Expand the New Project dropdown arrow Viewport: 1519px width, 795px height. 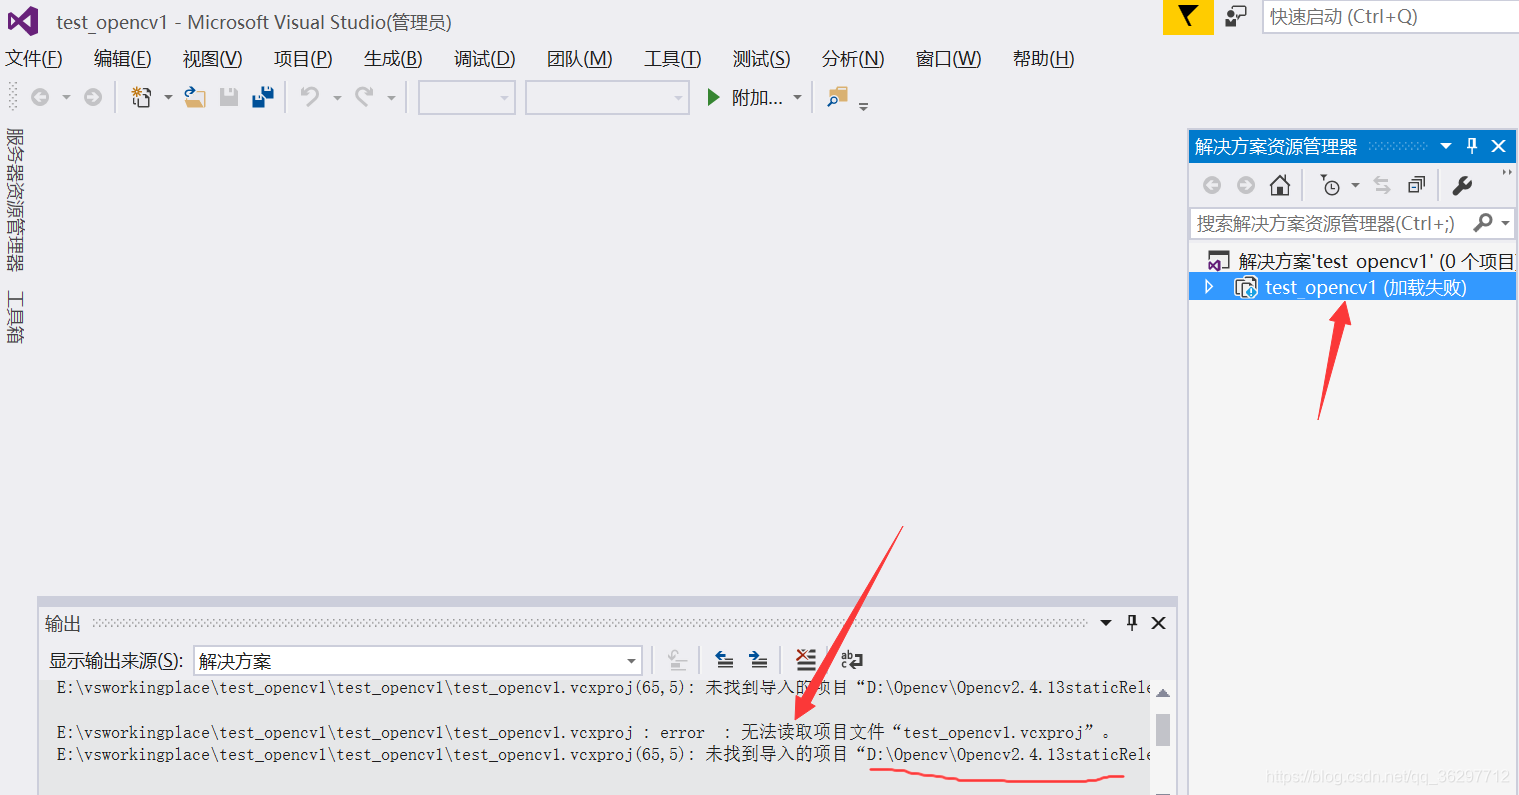point(168,98)
